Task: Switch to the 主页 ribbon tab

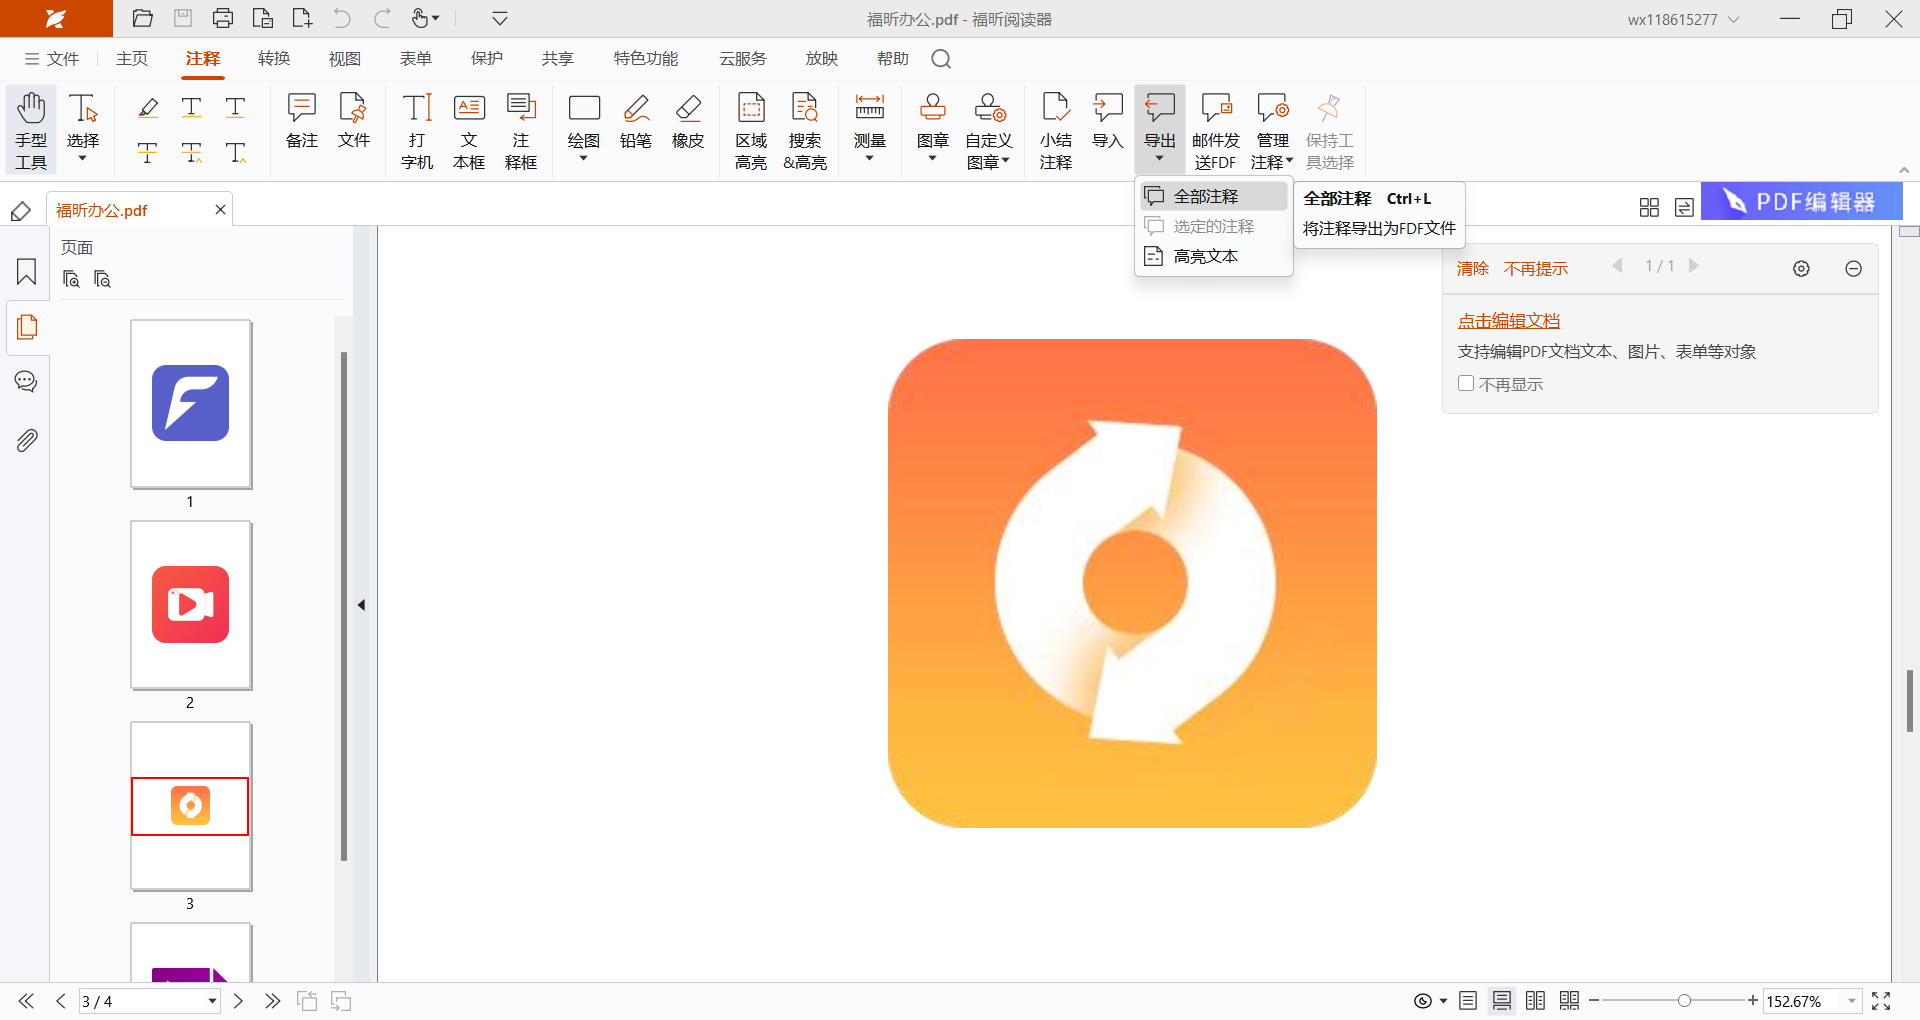Action: coord(132,59)
